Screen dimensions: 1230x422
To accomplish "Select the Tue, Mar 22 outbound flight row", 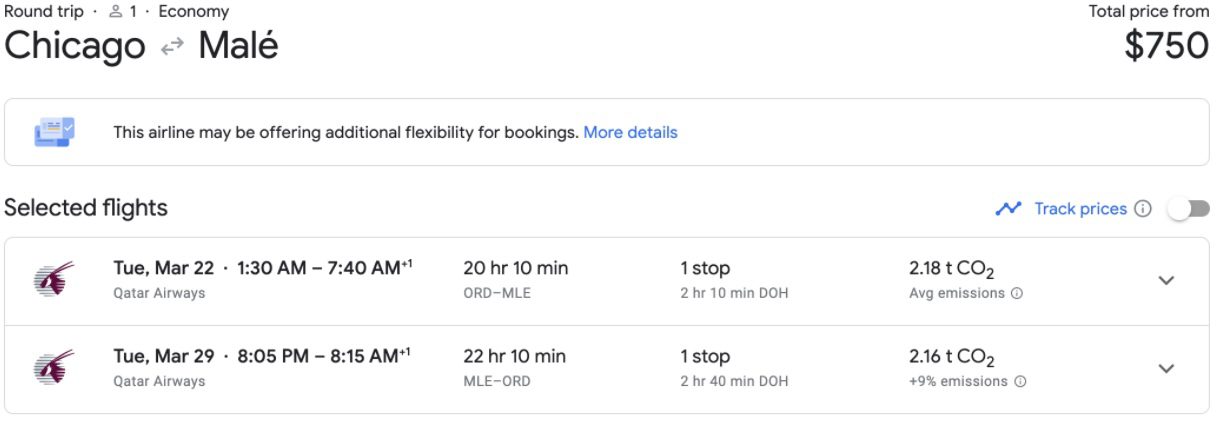I will [x=262, y=269].
